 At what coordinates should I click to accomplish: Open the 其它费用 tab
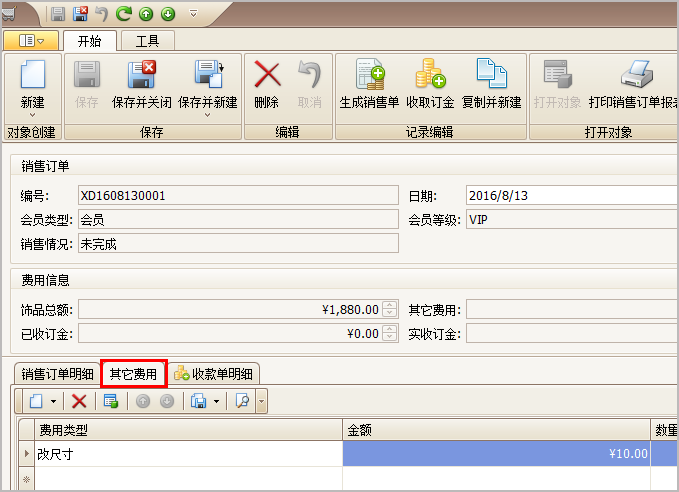pos(133,373)
